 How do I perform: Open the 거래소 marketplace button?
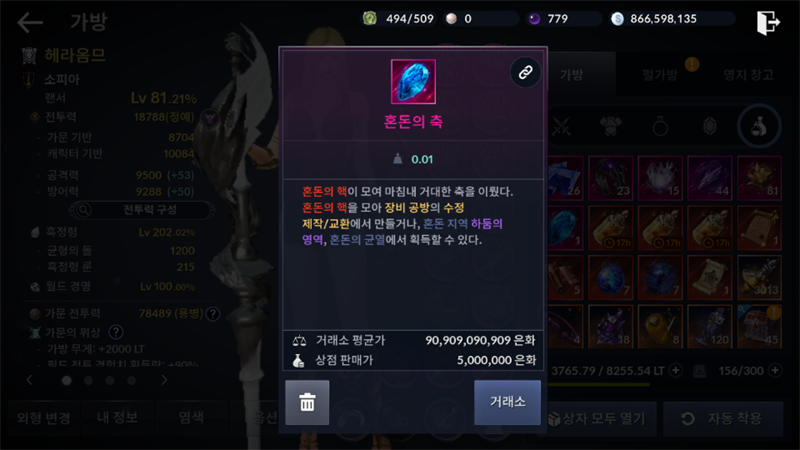pyautogui.click(x=507, y=402)
